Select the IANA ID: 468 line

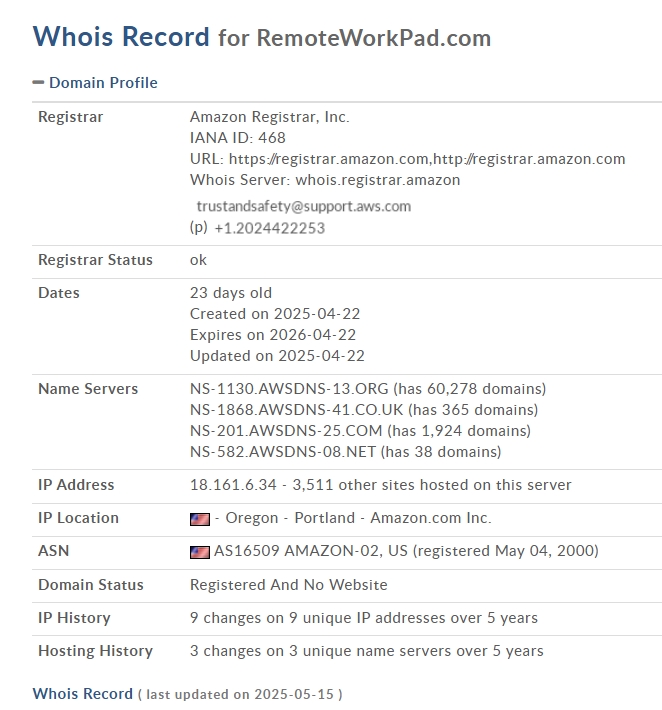click(238, 138)
